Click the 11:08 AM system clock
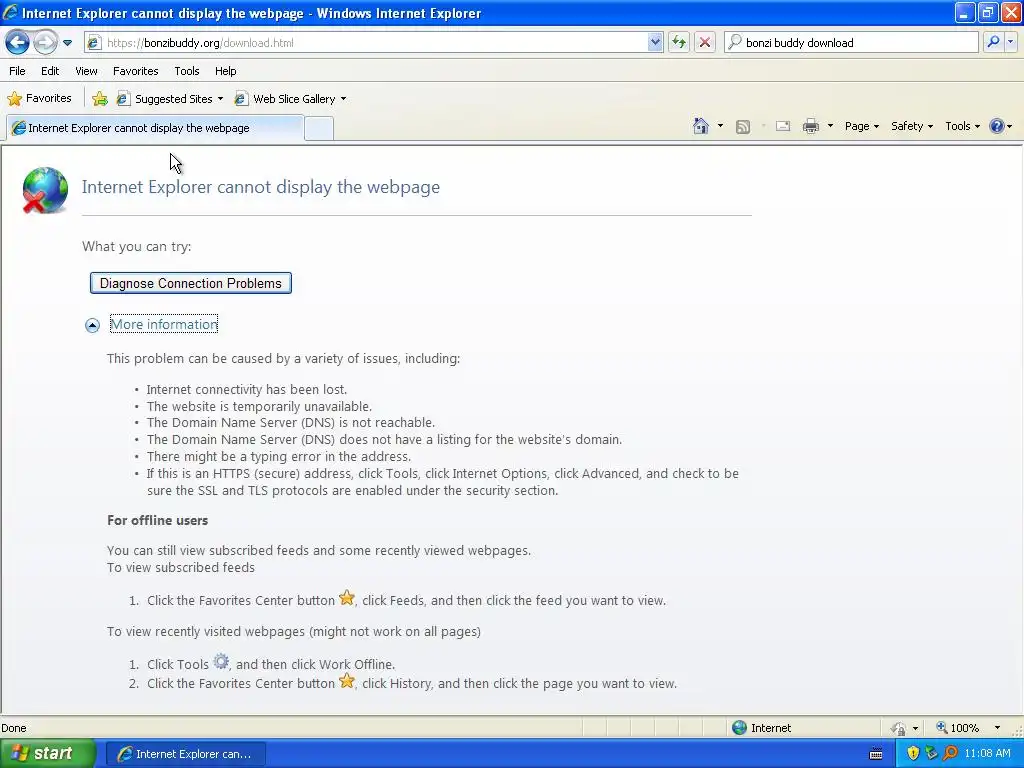This screenshot has height=768, width=1024. 987,754
